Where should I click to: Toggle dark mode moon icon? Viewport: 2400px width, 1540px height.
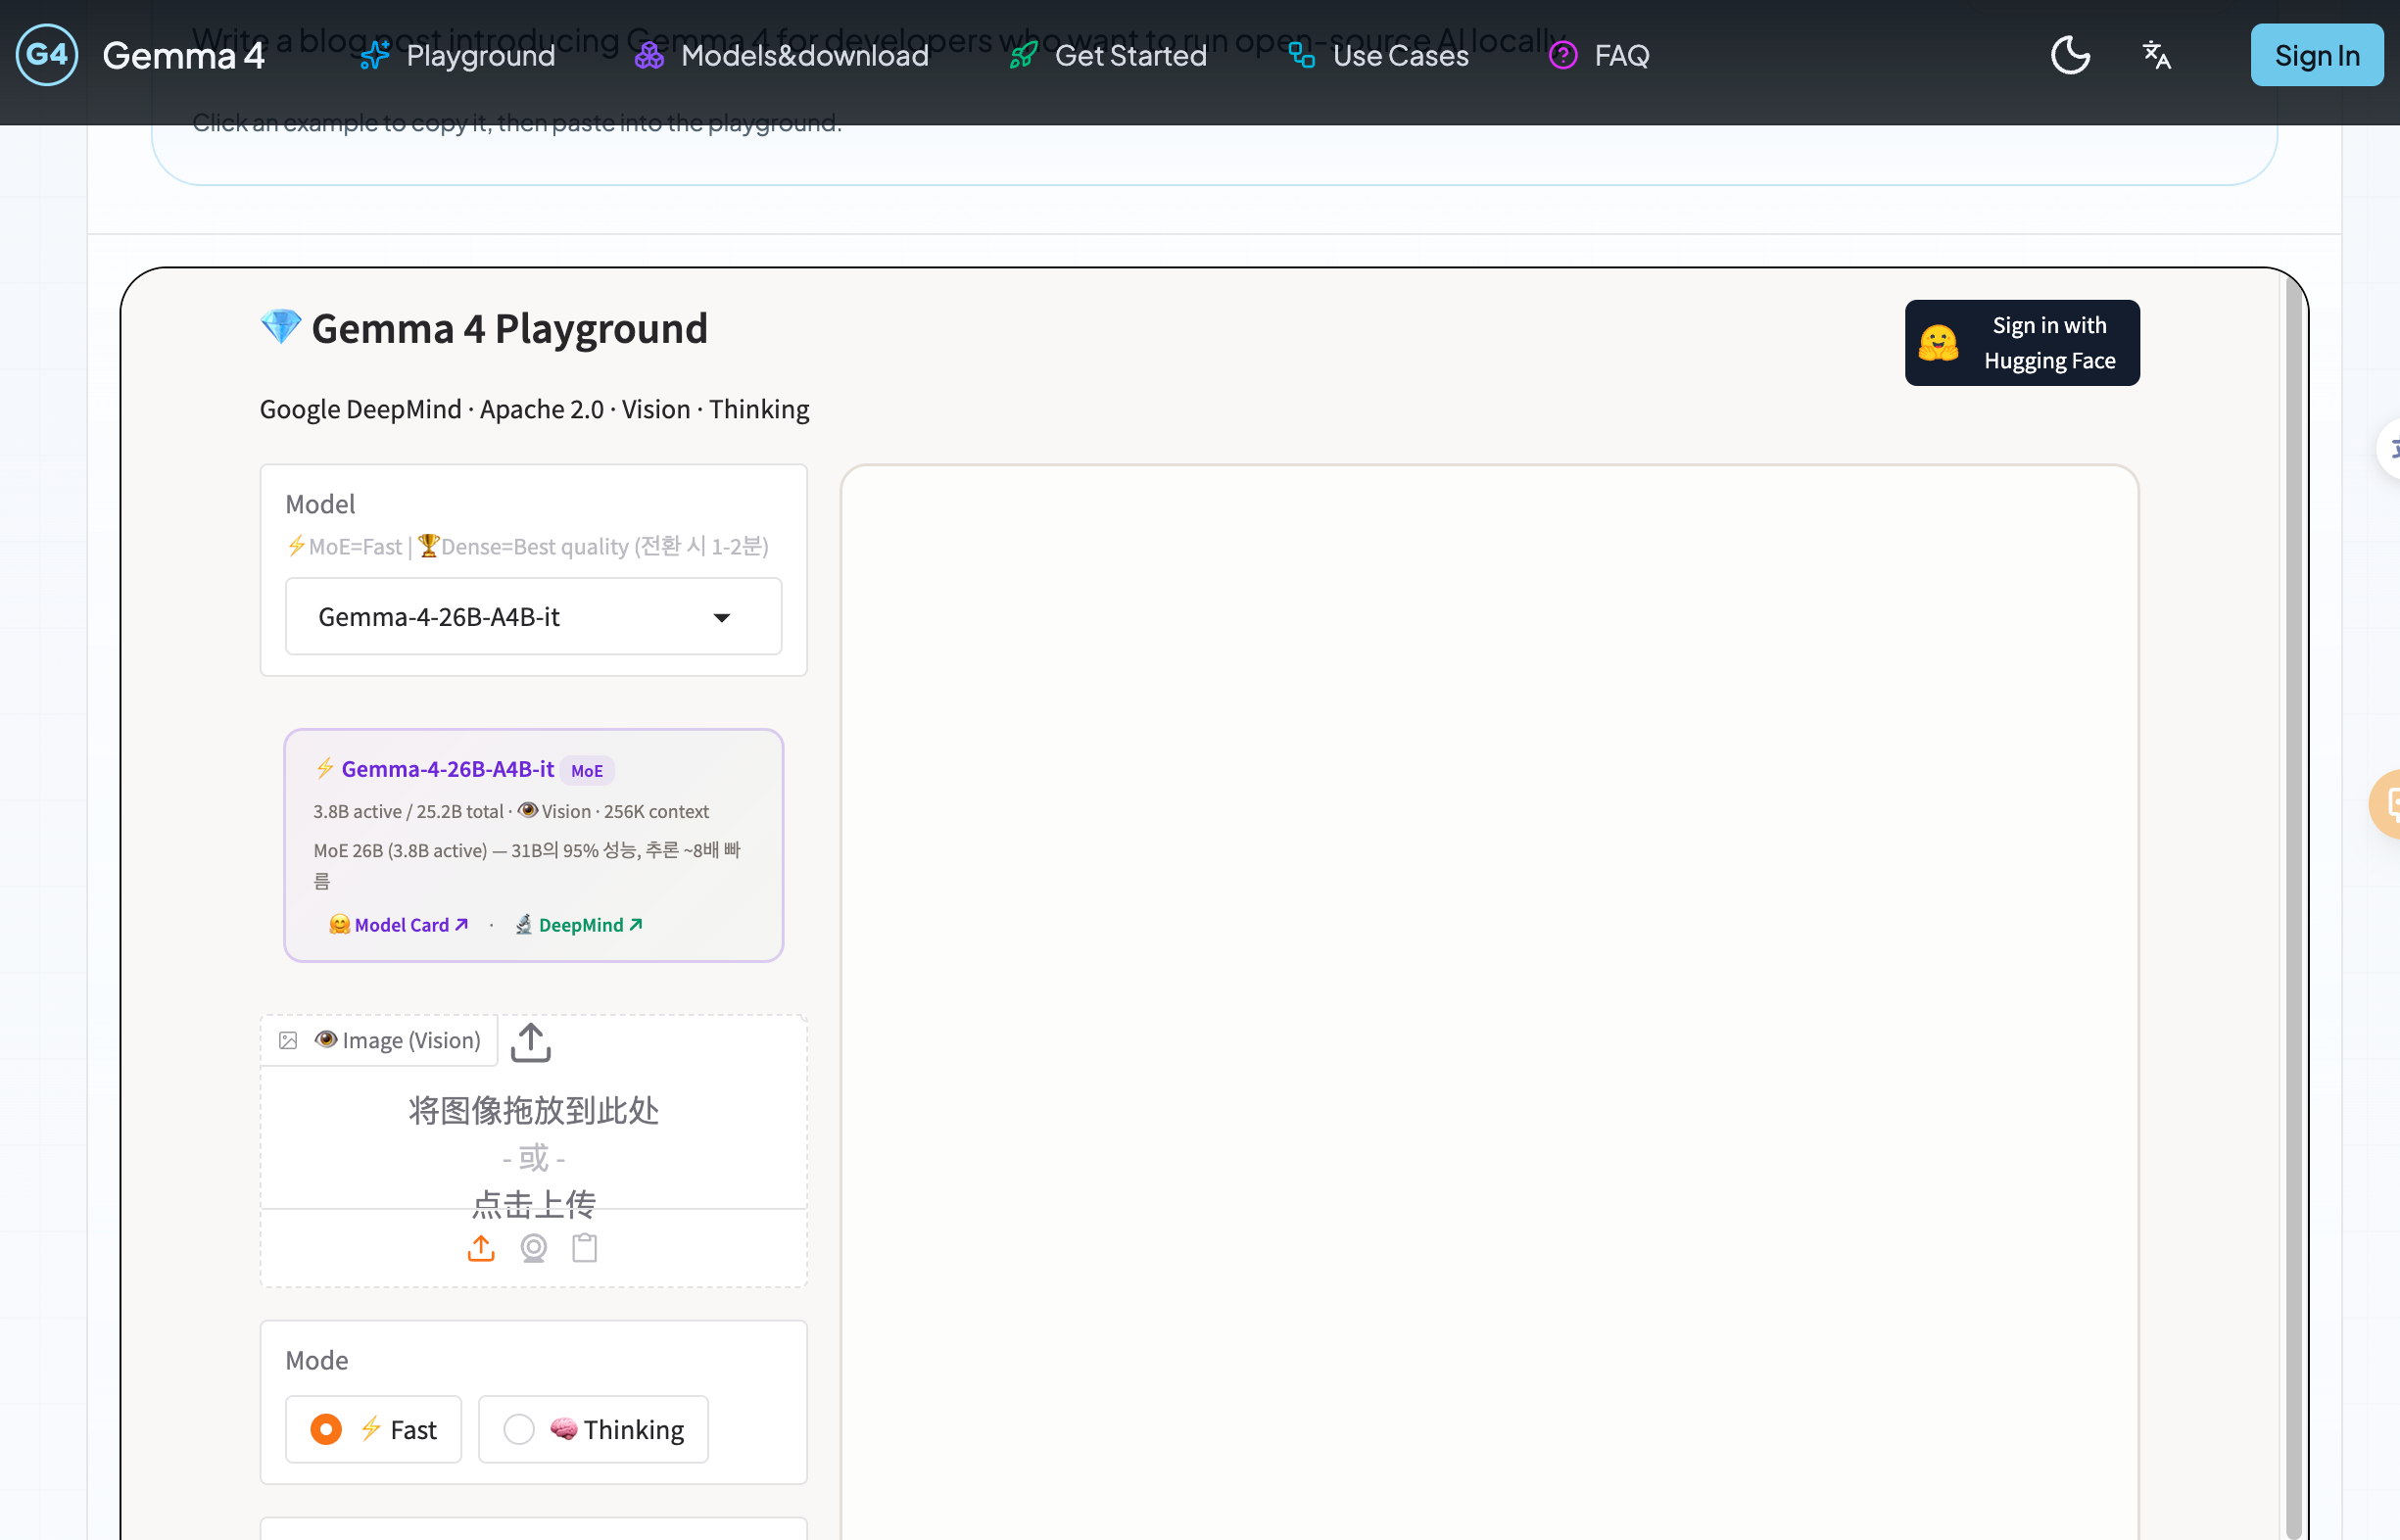[2070, 55]
